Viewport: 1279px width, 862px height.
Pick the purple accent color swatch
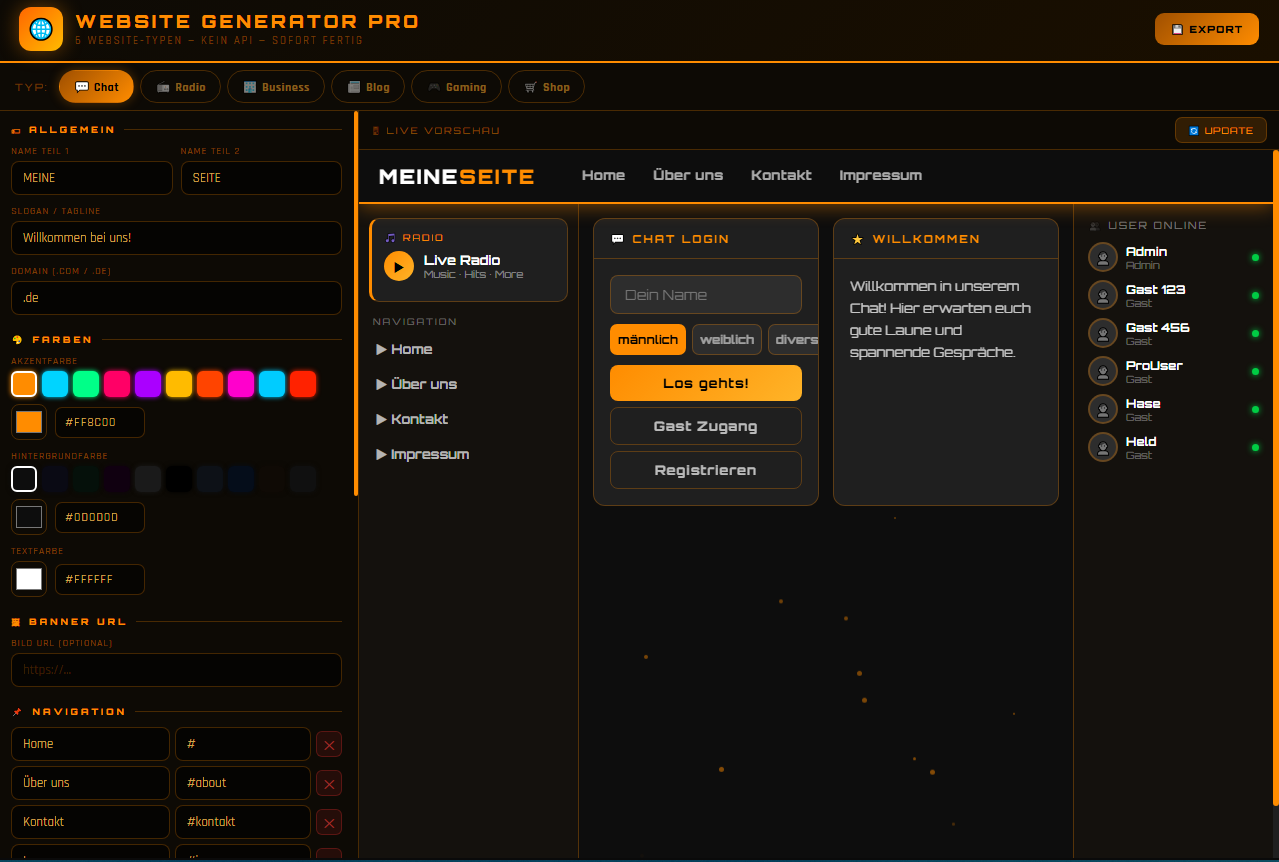tap(148, 384)
